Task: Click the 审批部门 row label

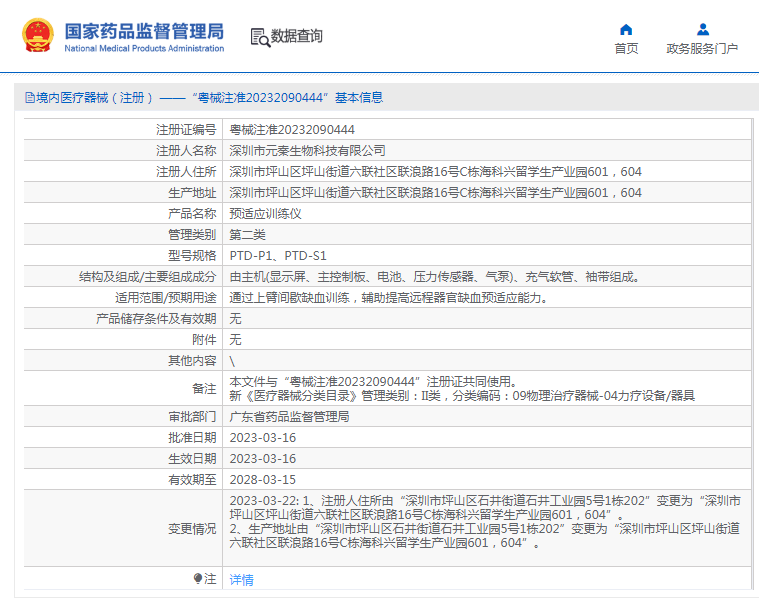Action: pyautogui.click(x=192, y=417)
